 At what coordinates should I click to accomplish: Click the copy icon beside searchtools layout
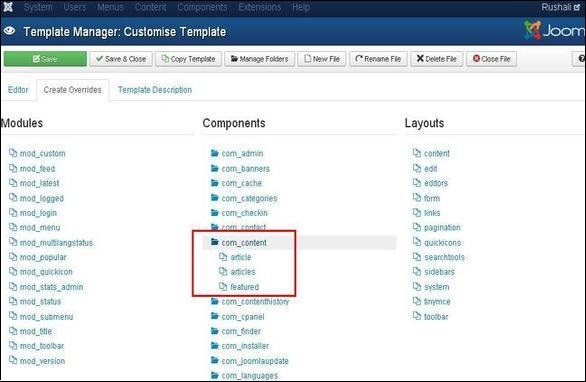[x=417, y=257]
